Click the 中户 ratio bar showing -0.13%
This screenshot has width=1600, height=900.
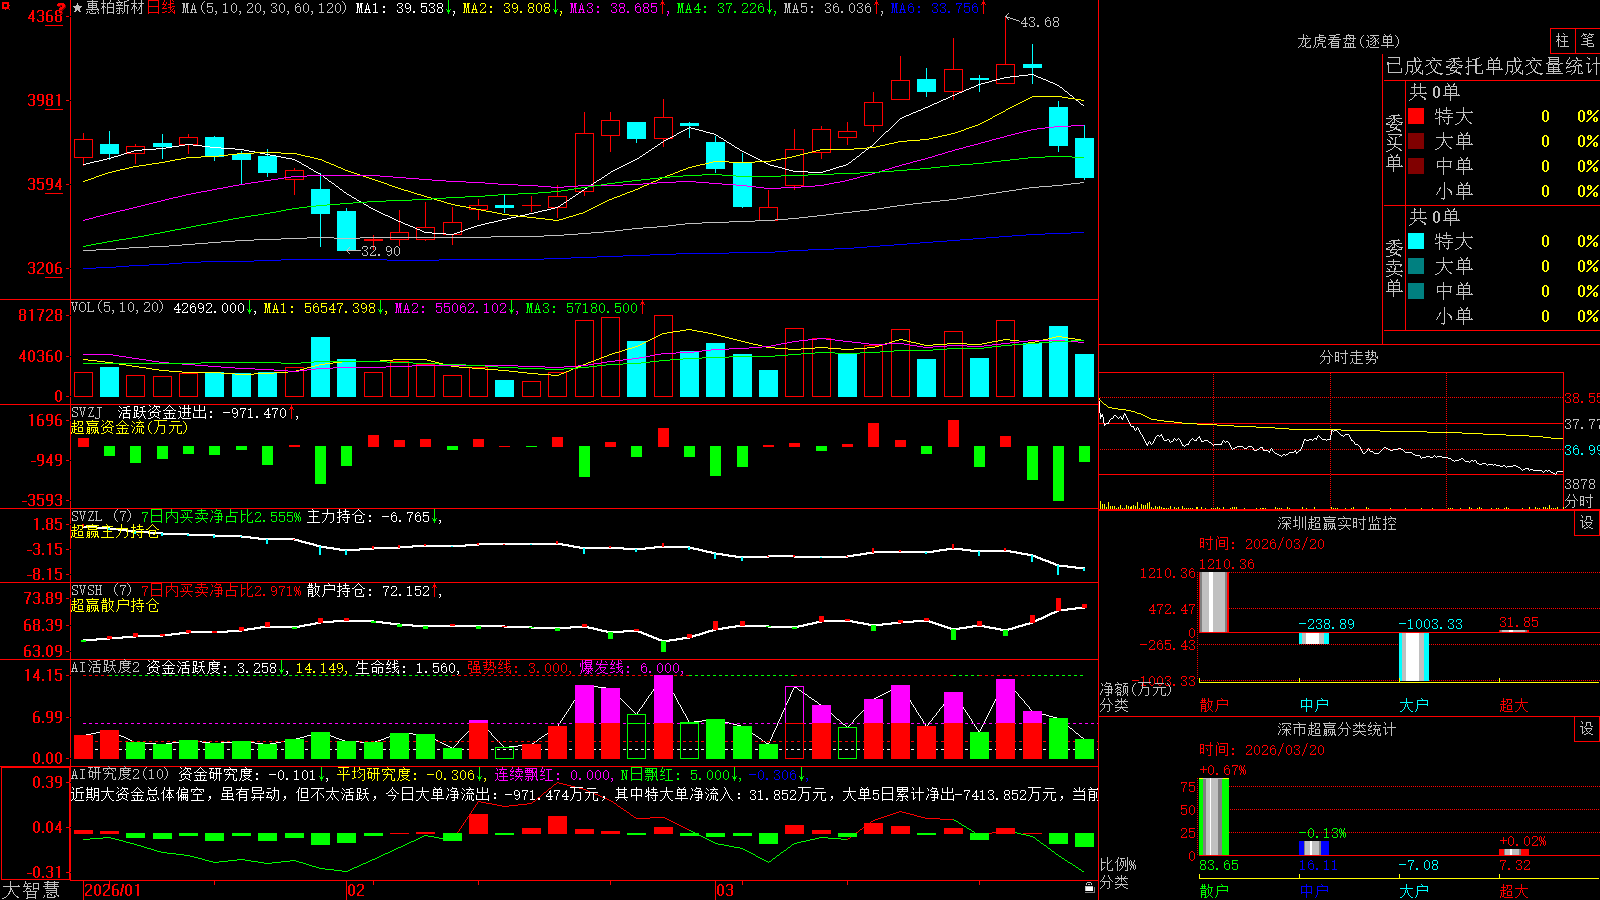coord(1313,848)
